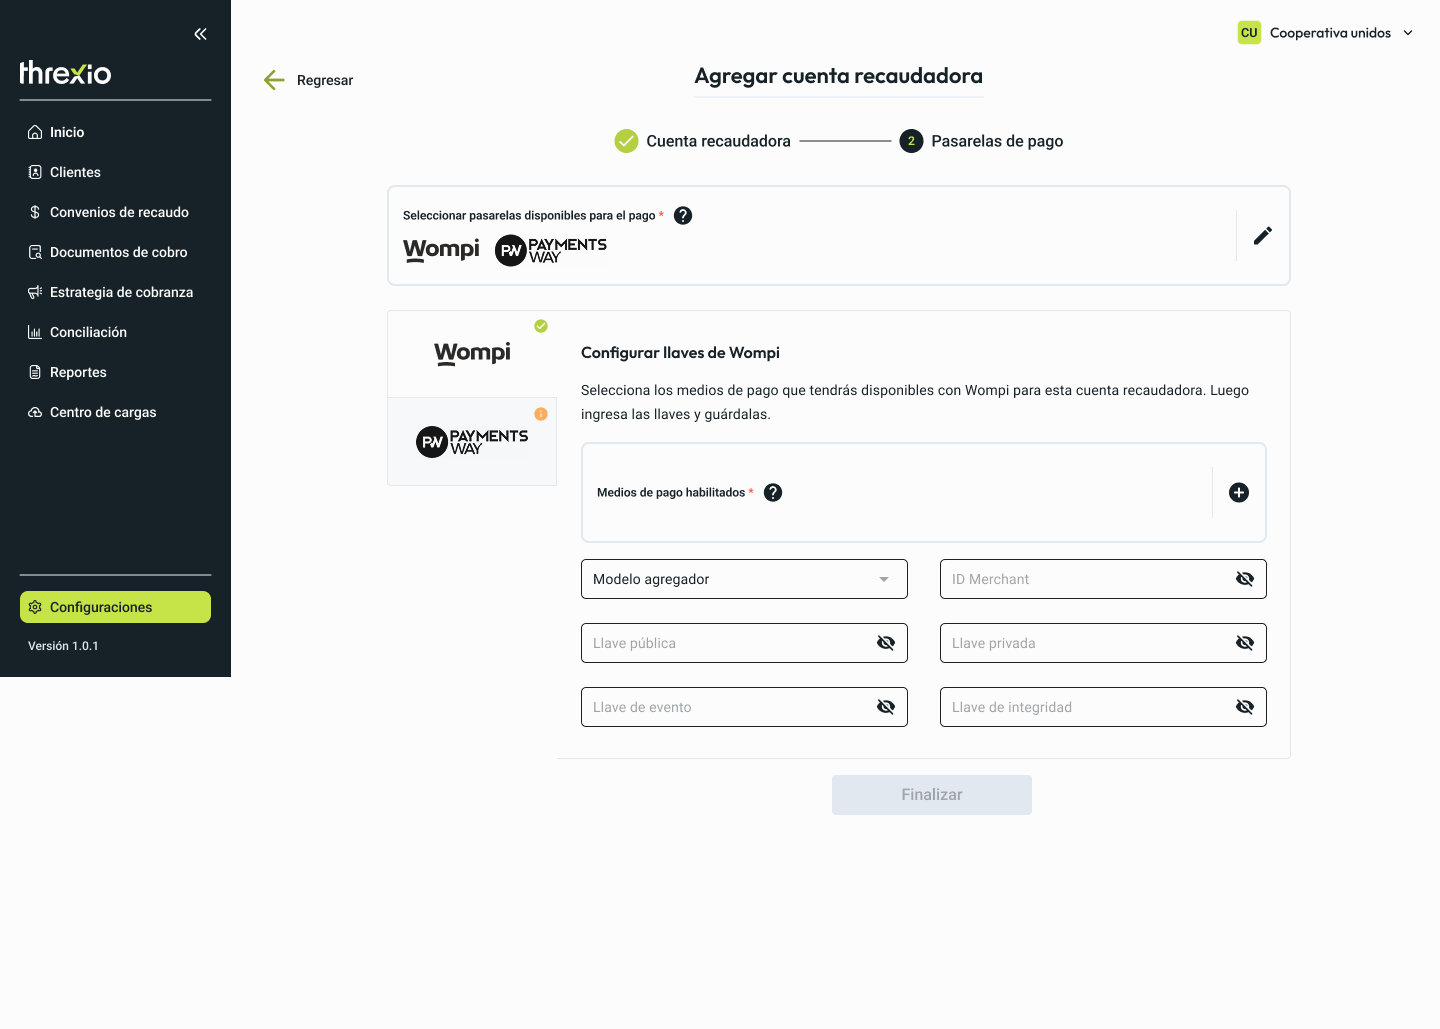Click the Selecciona los medios de pago description

(x=915, y=402)
